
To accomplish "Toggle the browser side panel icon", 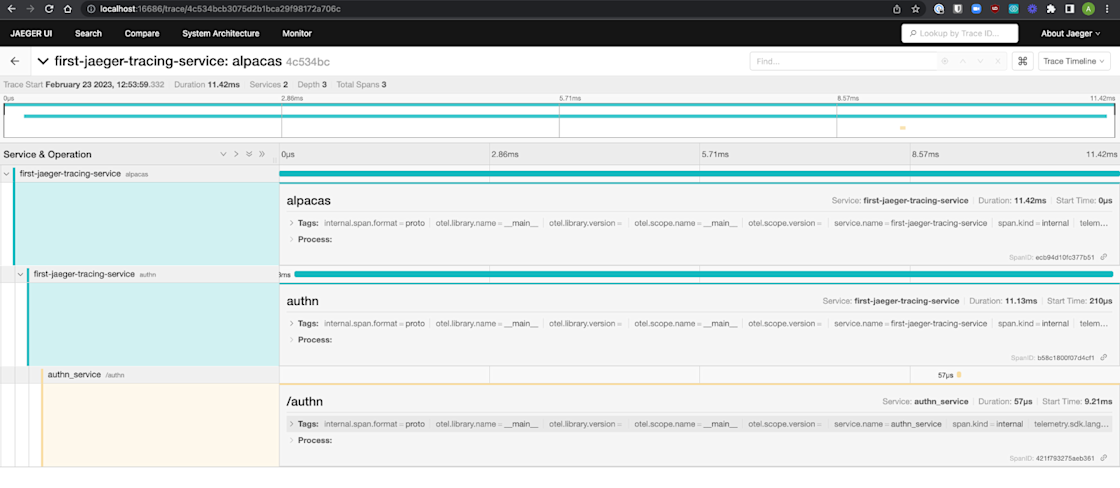I will [x=1069, y=9].
